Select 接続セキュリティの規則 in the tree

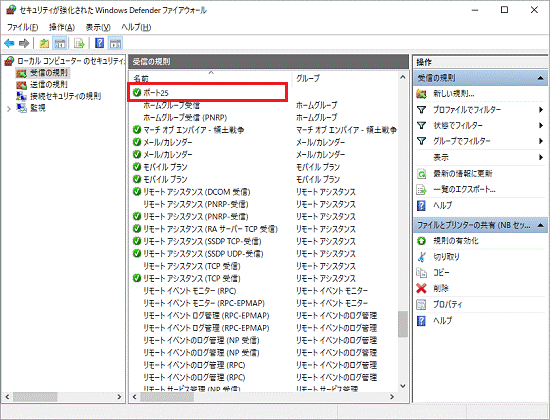pos(66,96)
